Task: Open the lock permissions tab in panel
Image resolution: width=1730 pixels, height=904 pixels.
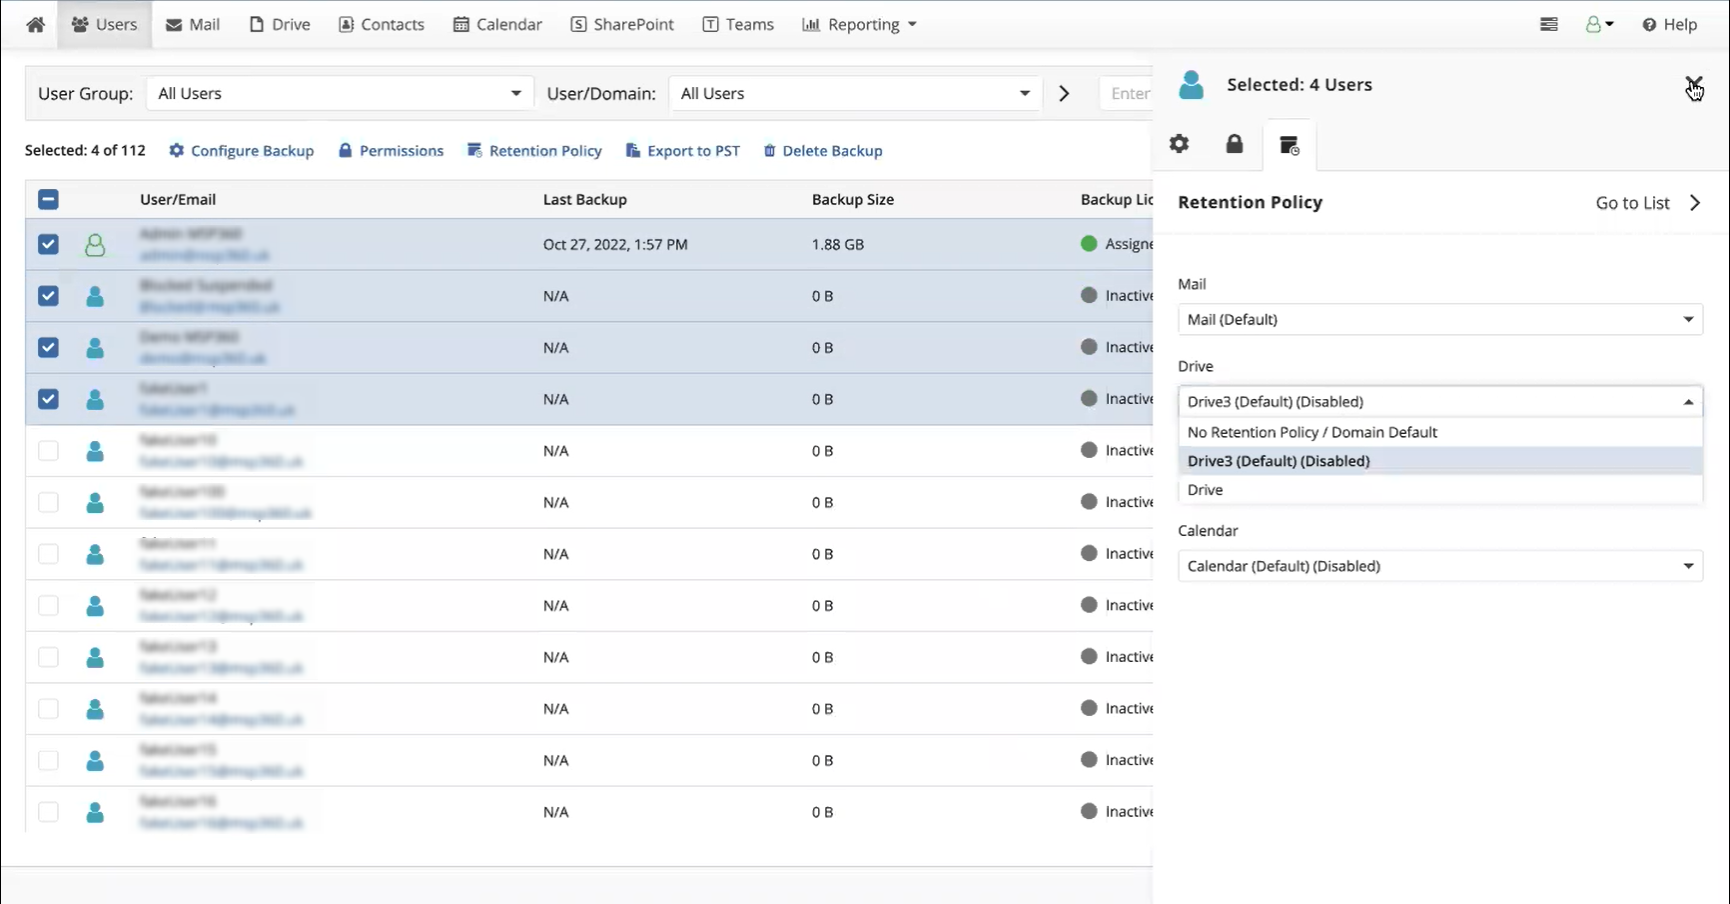Action: pyautogui.click(x=1234, y=144)
